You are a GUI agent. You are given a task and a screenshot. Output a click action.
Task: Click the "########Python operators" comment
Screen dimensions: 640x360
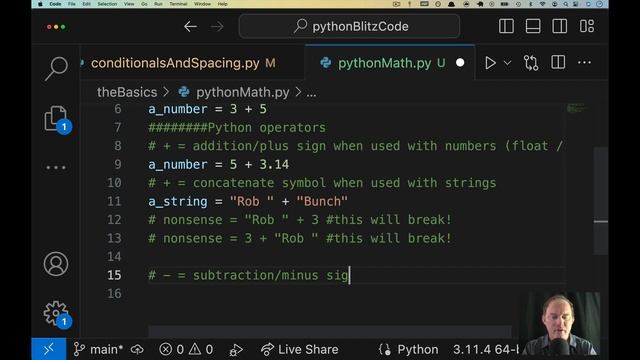237,128
